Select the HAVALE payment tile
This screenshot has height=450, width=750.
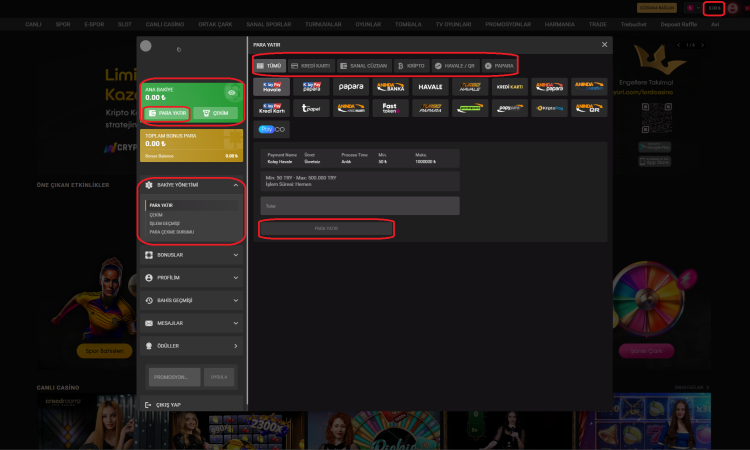[430, 87]
